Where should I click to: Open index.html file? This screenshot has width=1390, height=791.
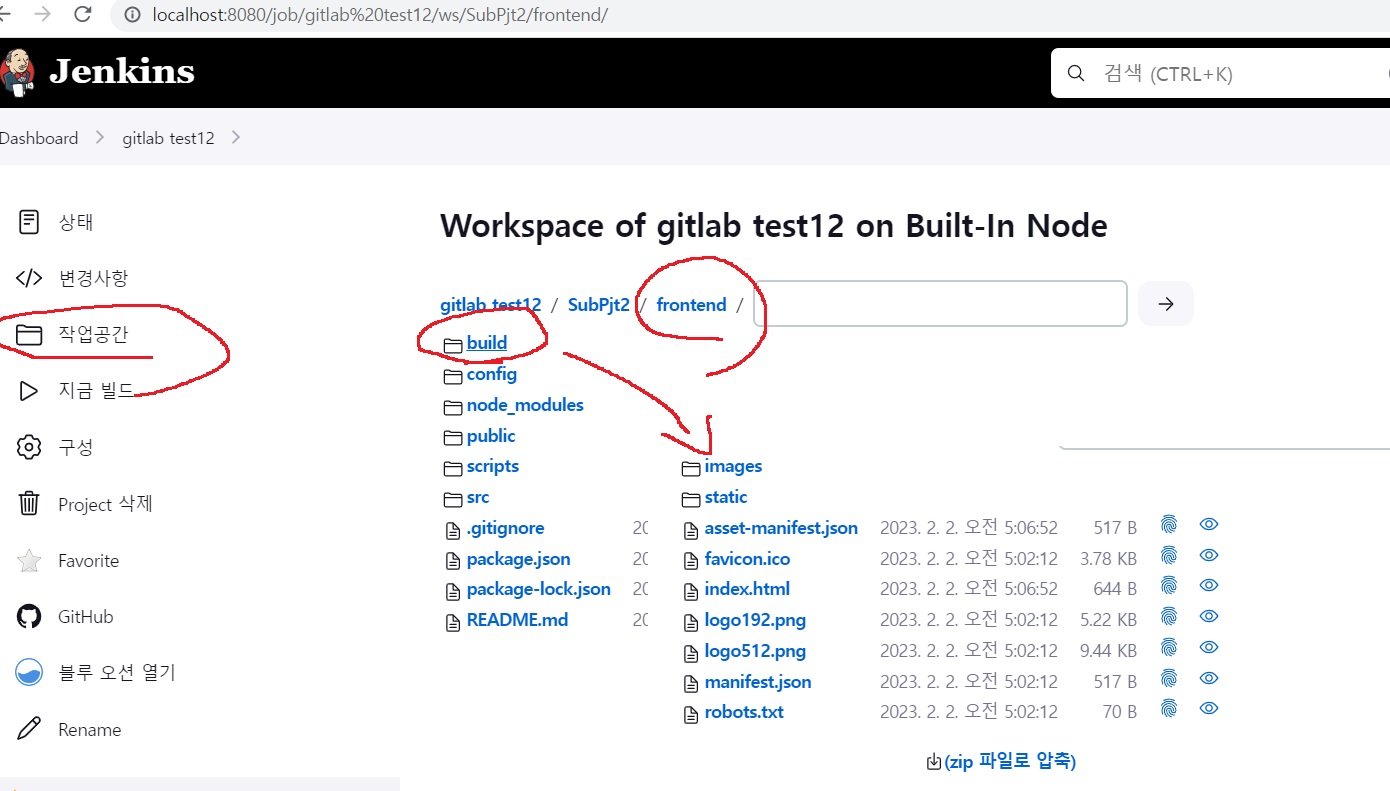pyautogui.click(x=747, y=589)
